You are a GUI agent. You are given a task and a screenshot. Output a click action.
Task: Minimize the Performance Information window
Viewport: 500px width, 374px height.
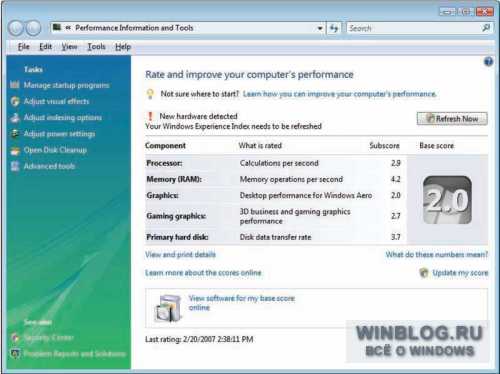click(447, 12)
